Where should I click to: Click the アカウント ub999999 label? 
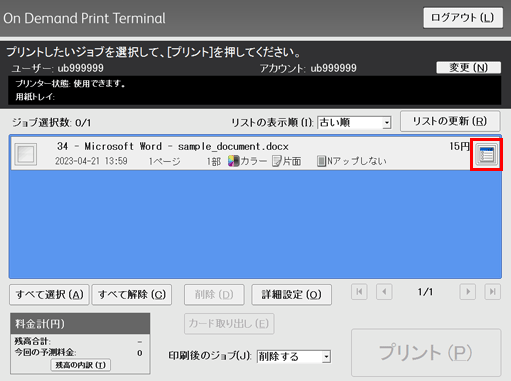(x=308, y=68)
